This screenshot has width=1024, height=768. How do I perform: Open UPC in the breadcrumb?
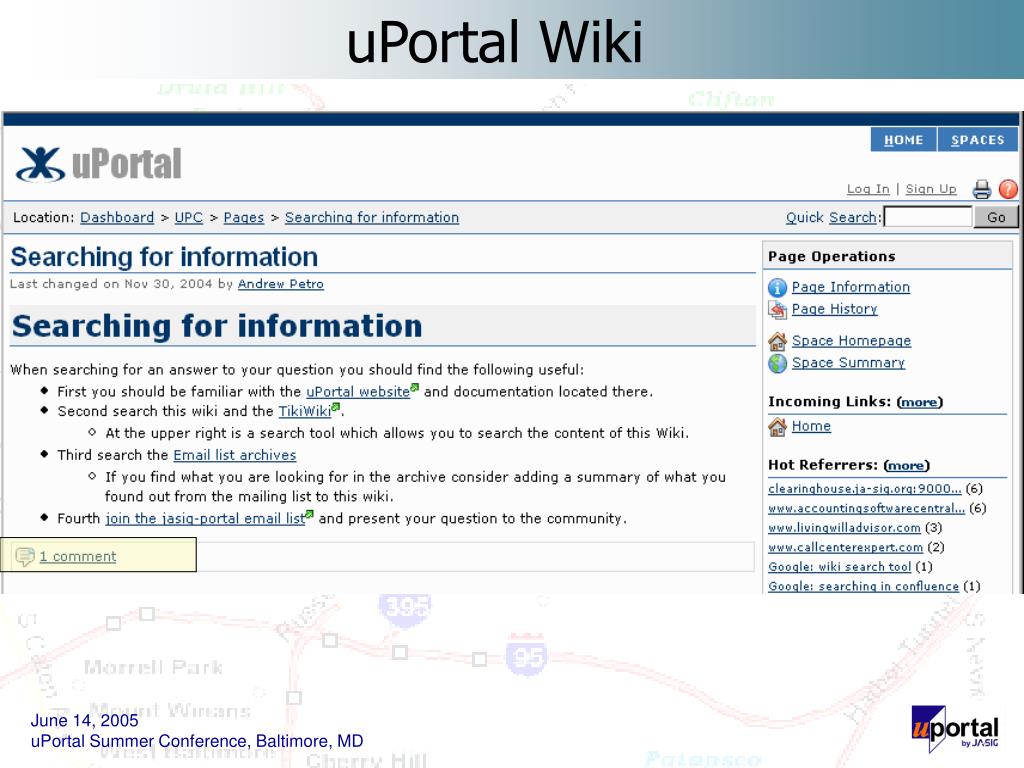point(189,217)
